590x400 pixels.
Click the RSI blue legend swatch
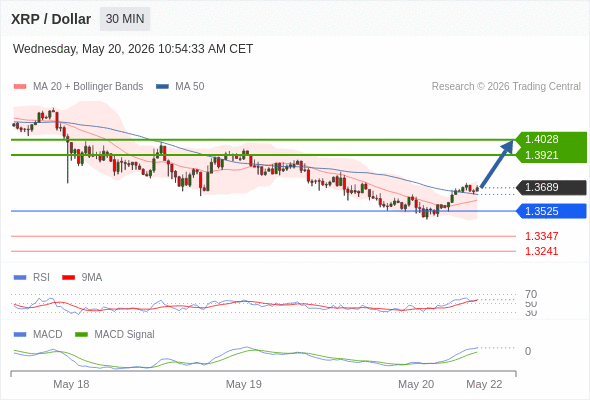(20, 278)
